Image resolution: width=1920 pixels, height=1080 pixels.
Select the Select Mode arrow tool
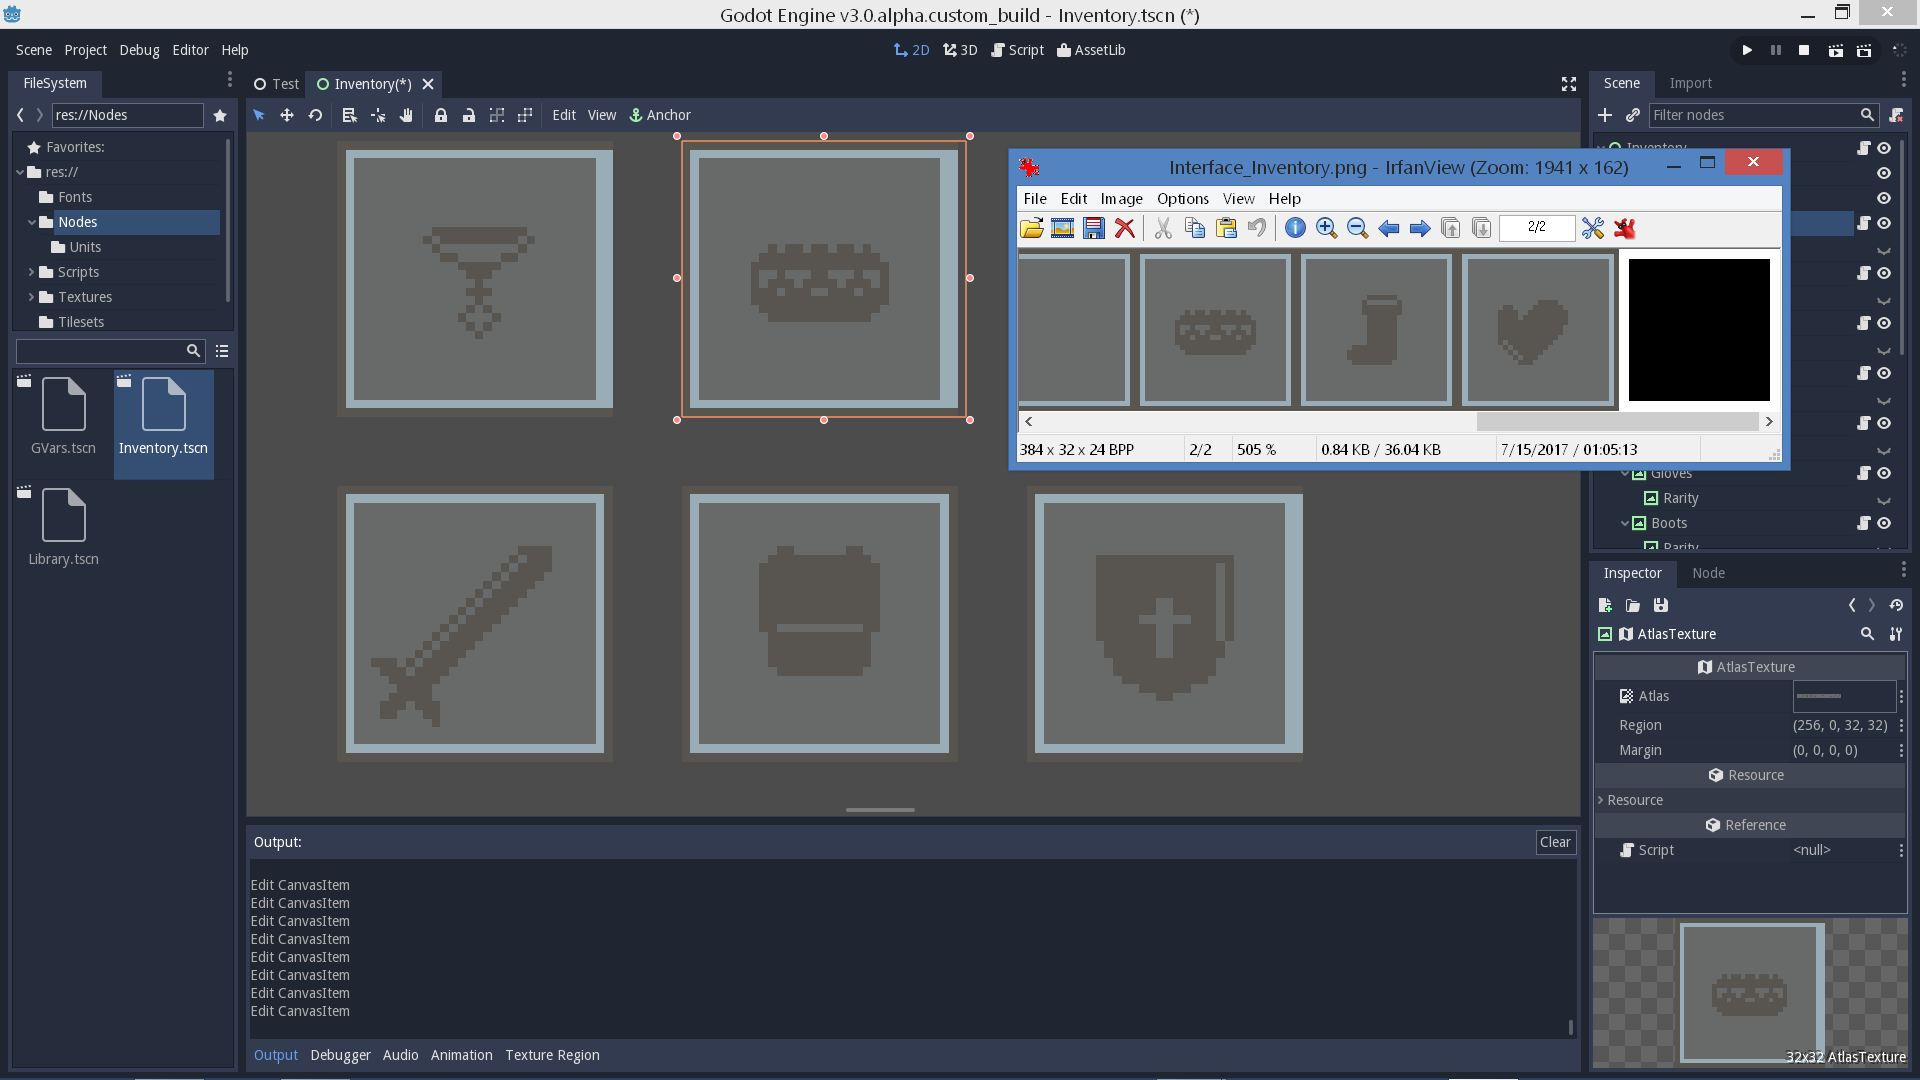pos(259,115)
